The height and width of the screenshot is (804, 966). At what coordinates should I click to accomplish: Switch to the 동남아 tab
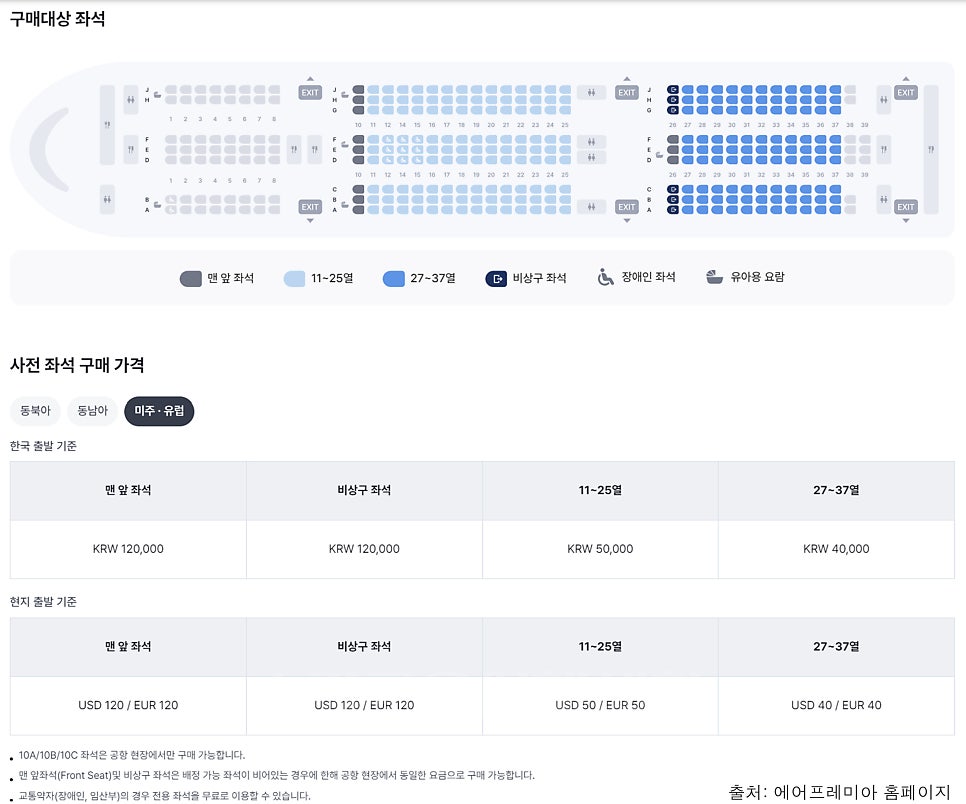click(x=91, y=411)
